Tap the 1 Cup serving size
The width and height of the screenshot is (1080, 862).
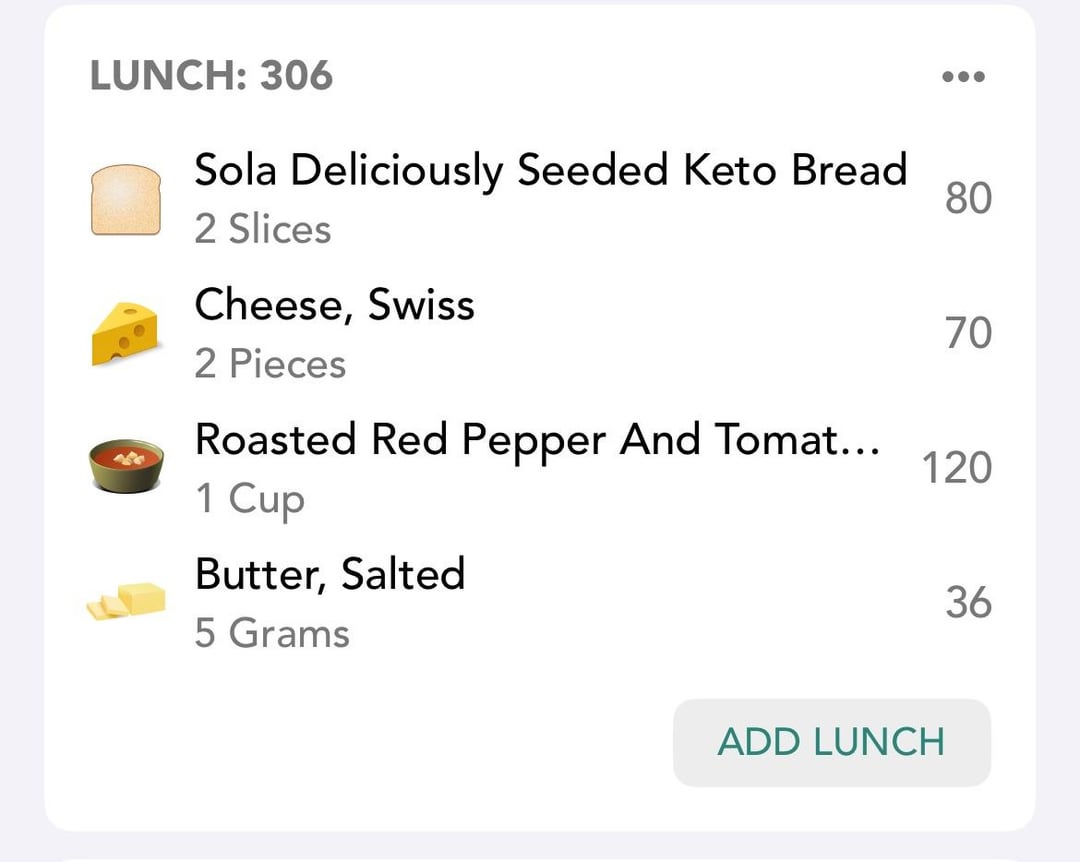click(x=249, y=499)
